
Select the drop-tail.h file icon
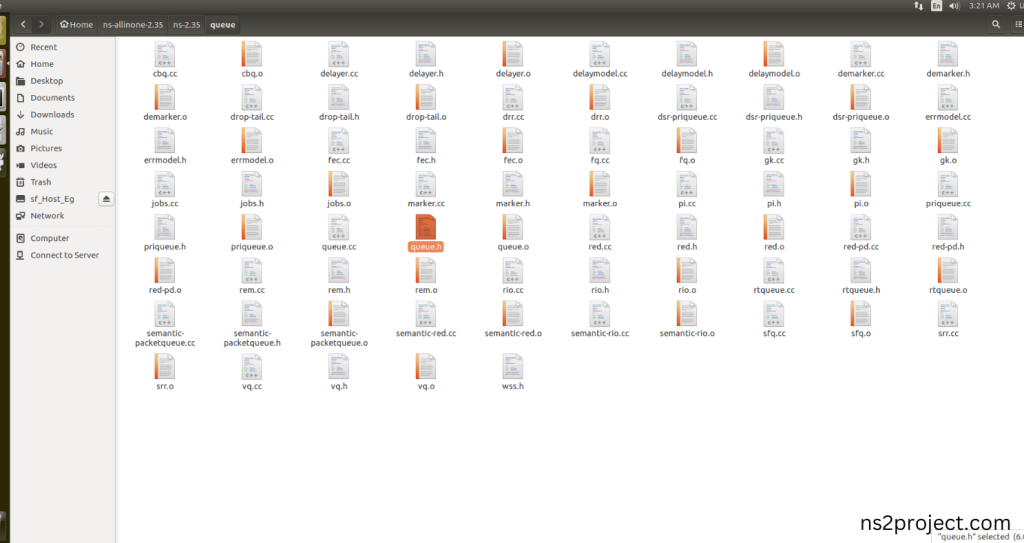tap(338, 97)
